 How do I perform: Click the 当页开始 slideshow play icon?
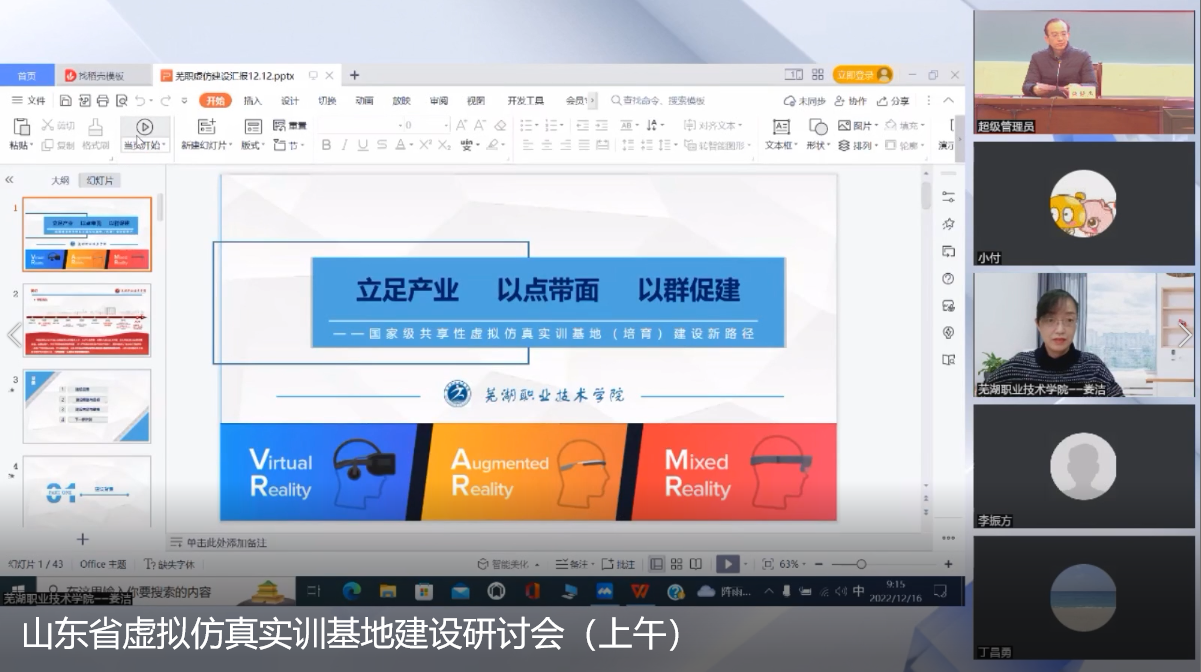[x=145, y=127]
